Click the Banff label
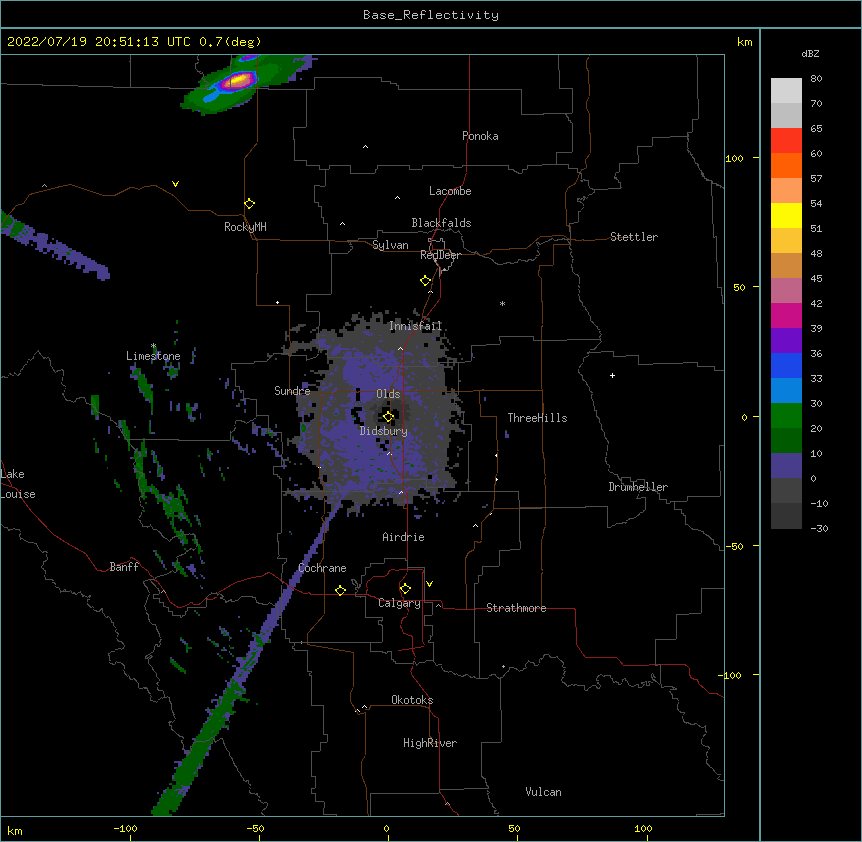The height and width of the screenshot is (842, 862). point(124,567)
